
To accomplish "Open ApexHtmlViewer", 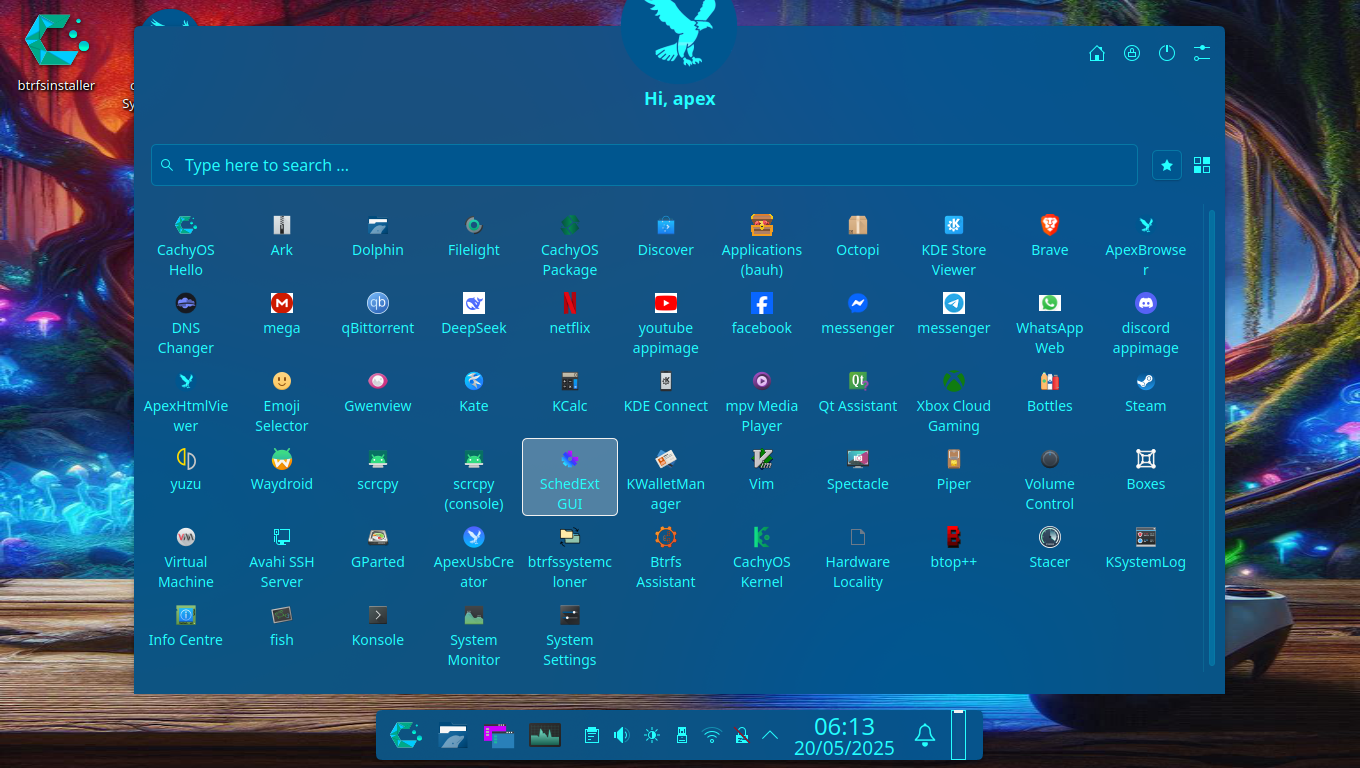I will (186, 401).
